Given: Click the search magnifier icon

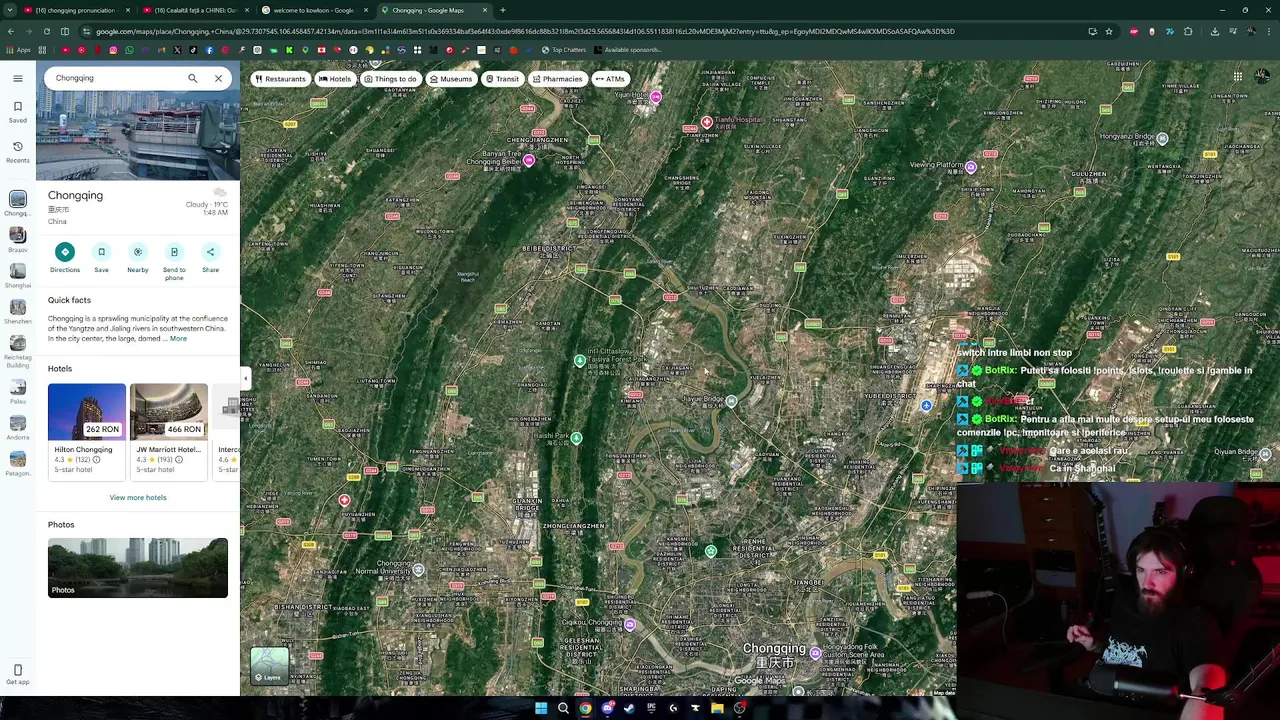Looking at the screenshot, I should 193,78.
